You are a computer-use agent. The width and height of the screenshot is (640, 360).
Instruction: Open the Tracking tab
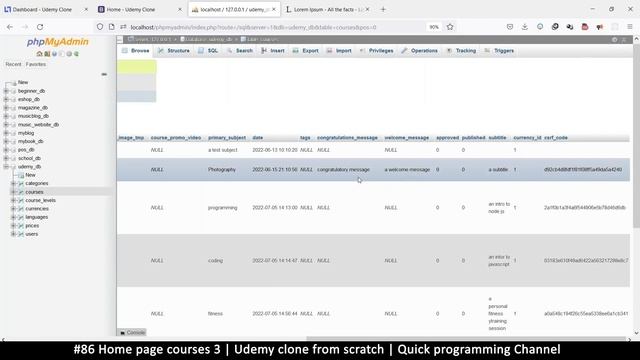pyautogui.click(x=461, y=51)
